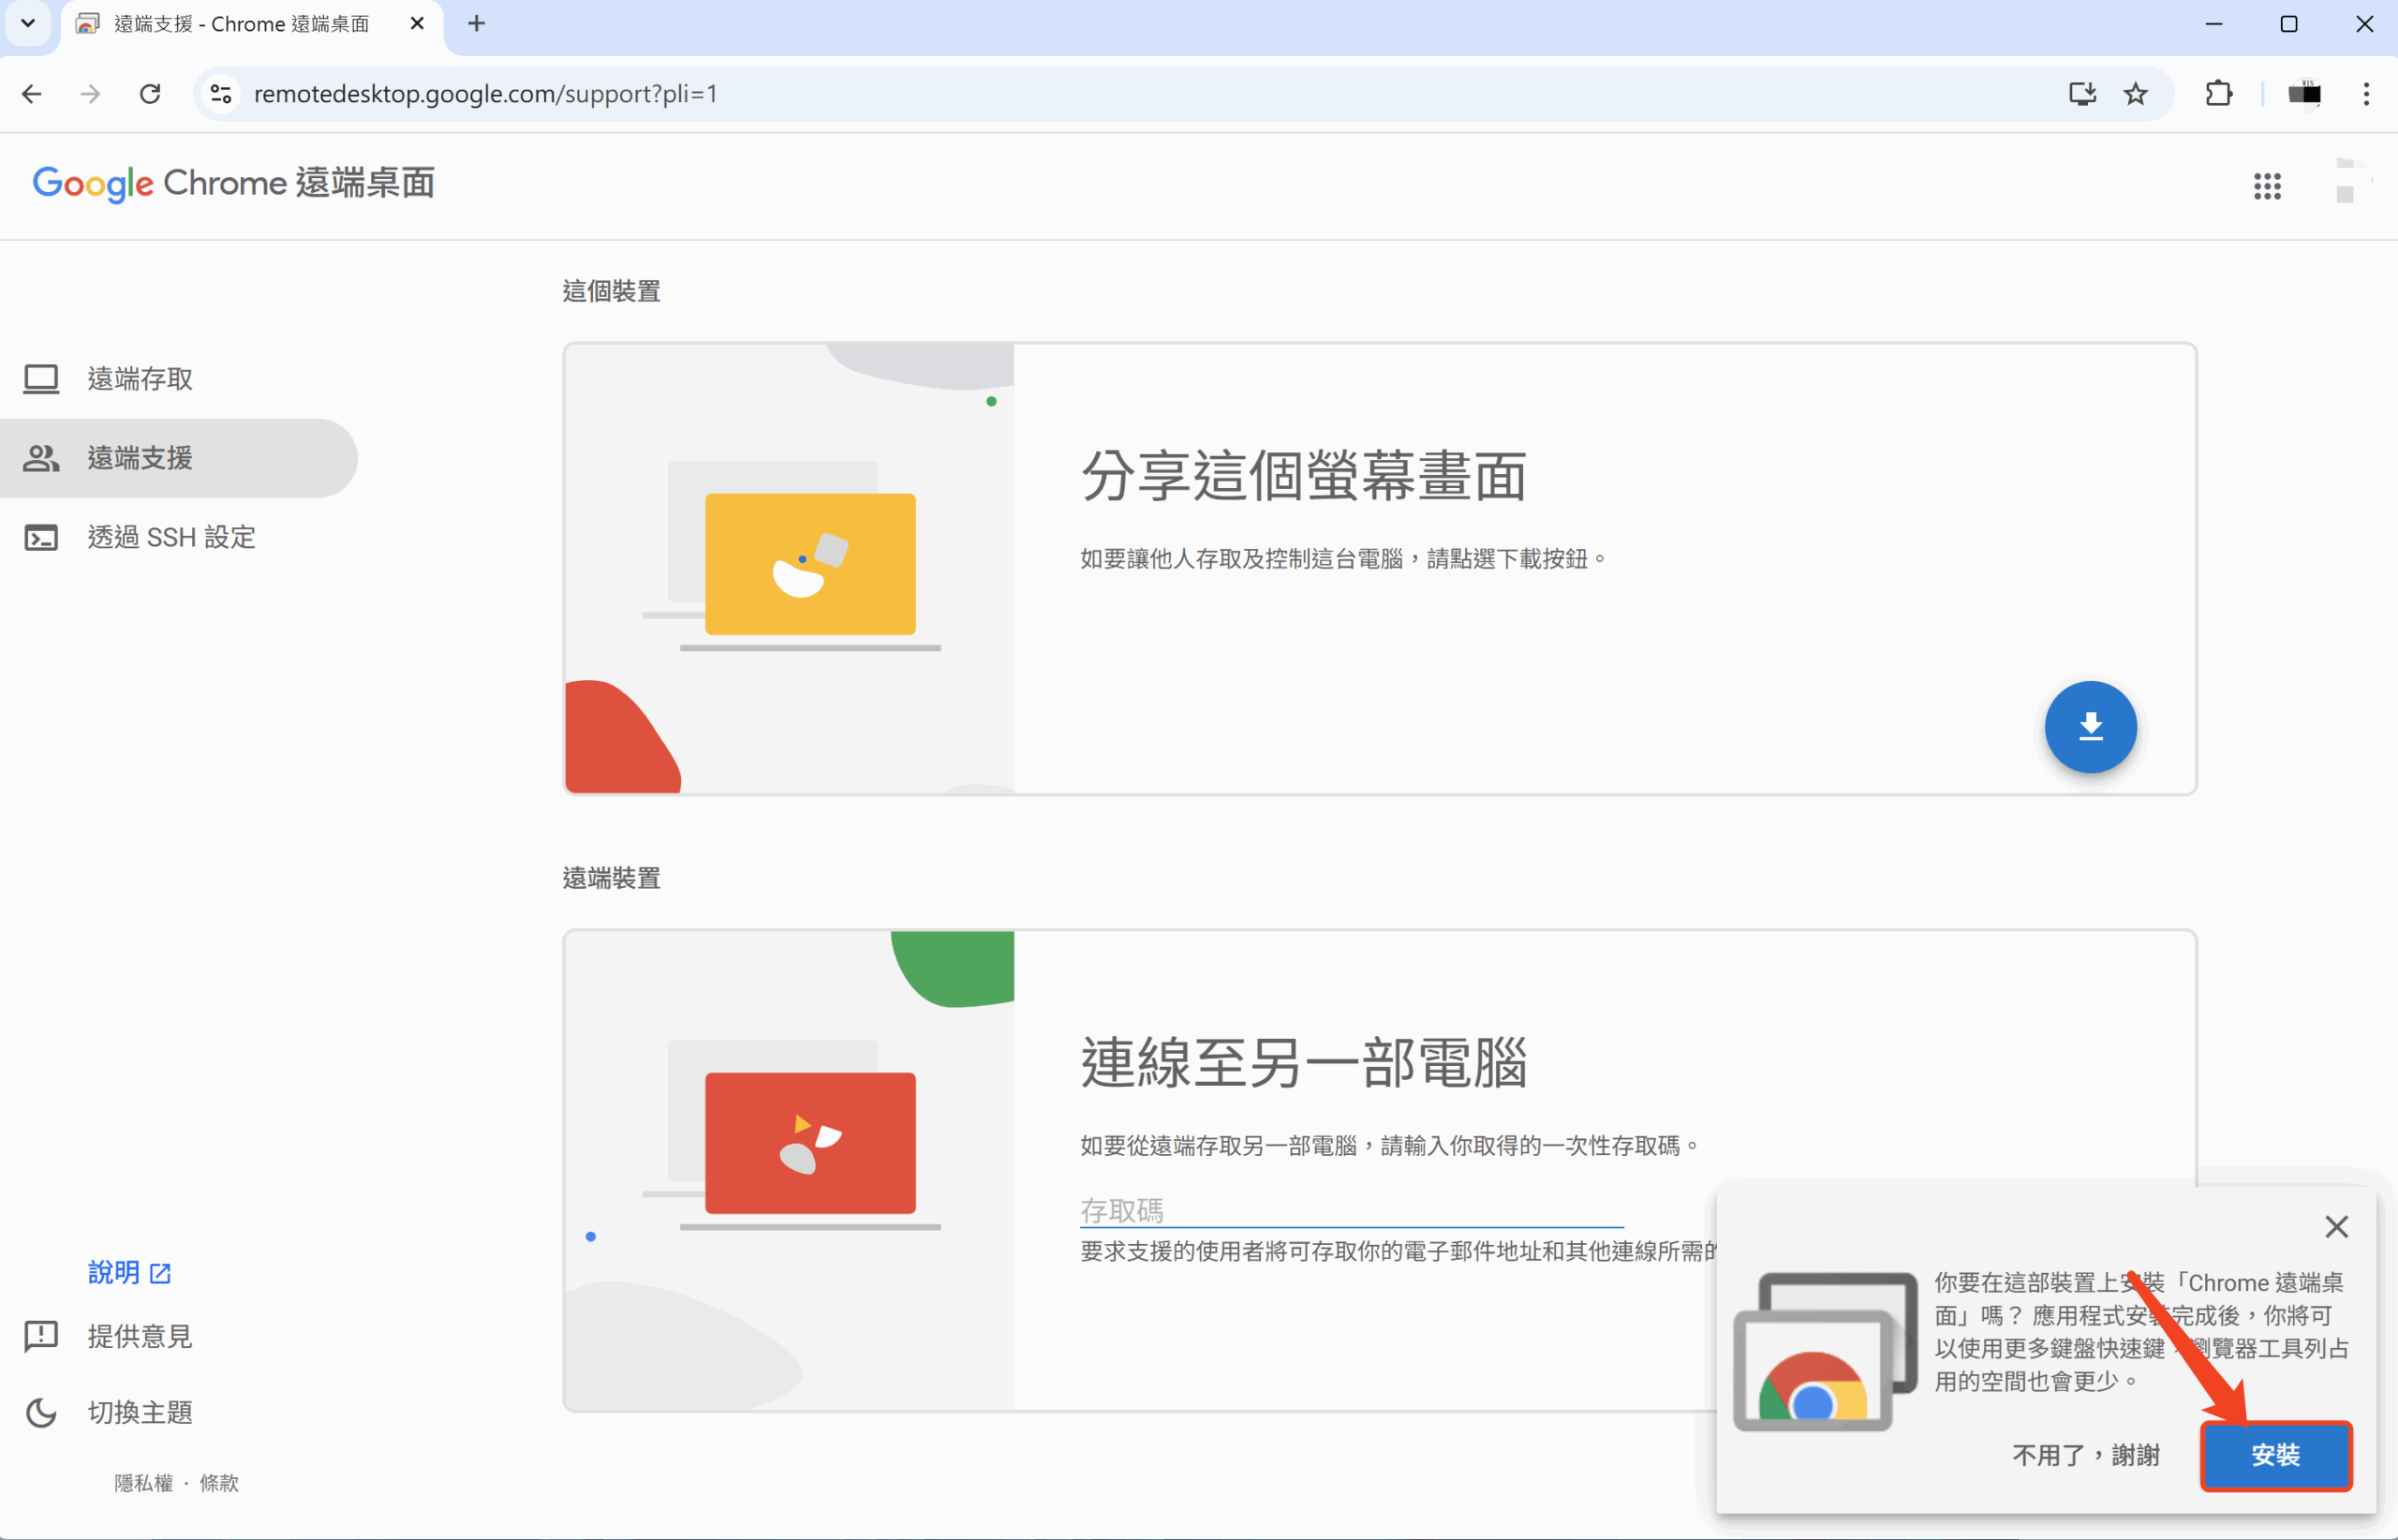Click the 分享這個螢幕畫面 heading
Viewport: 2398px width, 1540px height.
[1303, 475]
